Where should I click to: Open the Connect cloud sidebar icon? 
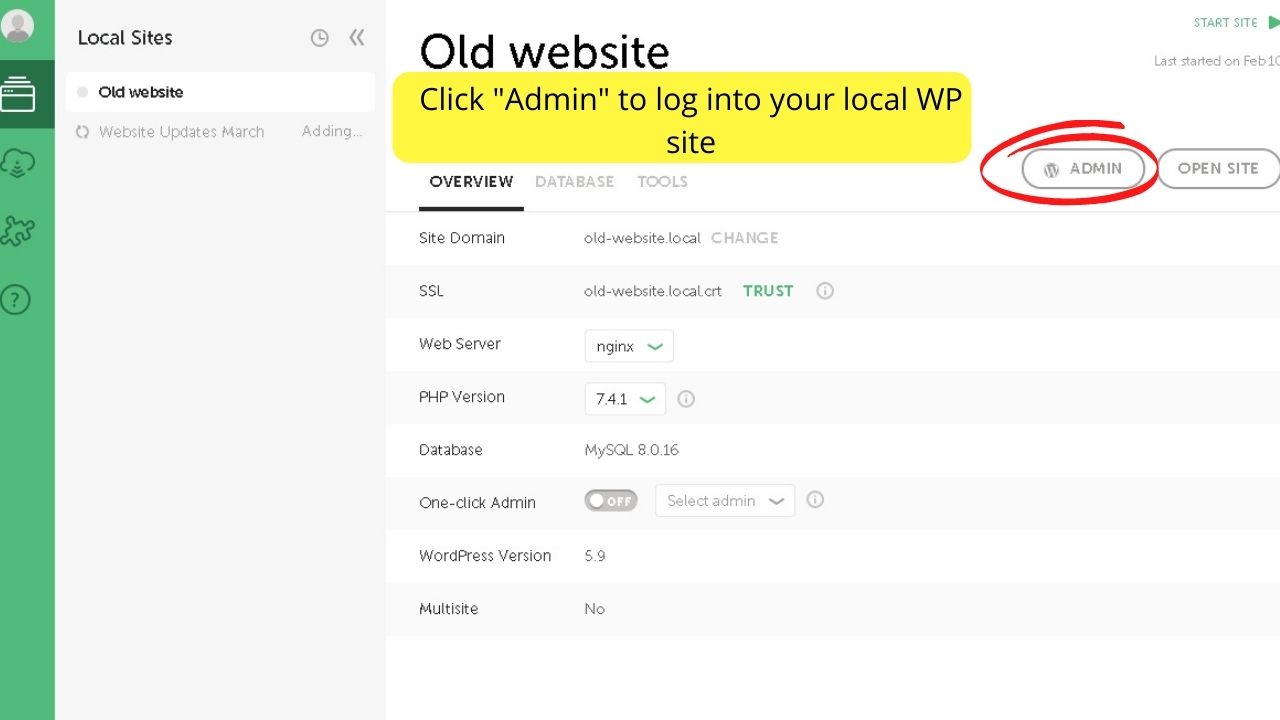[19, 163]
